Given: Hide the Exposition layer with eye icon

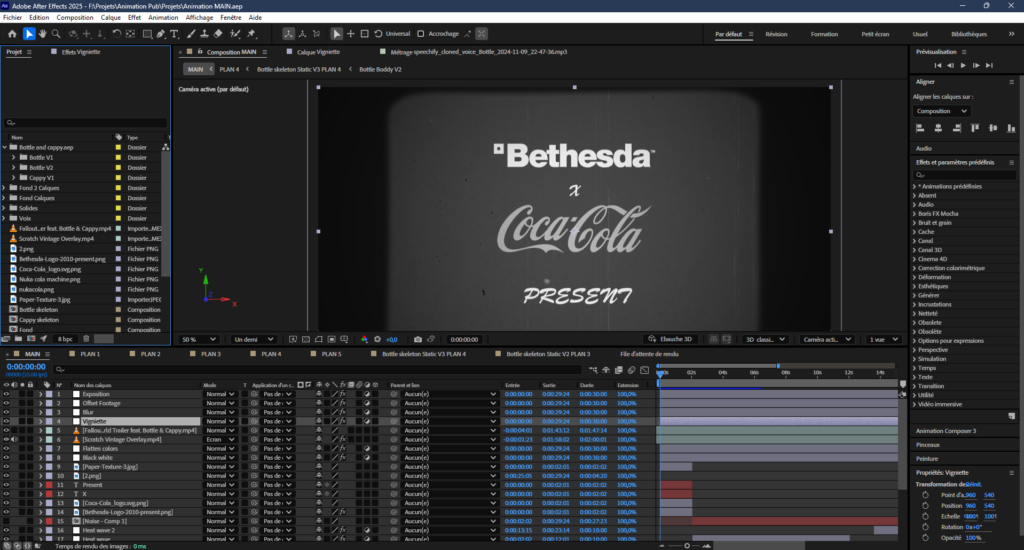Looking at the screenshot, I should tap(6, 394).
